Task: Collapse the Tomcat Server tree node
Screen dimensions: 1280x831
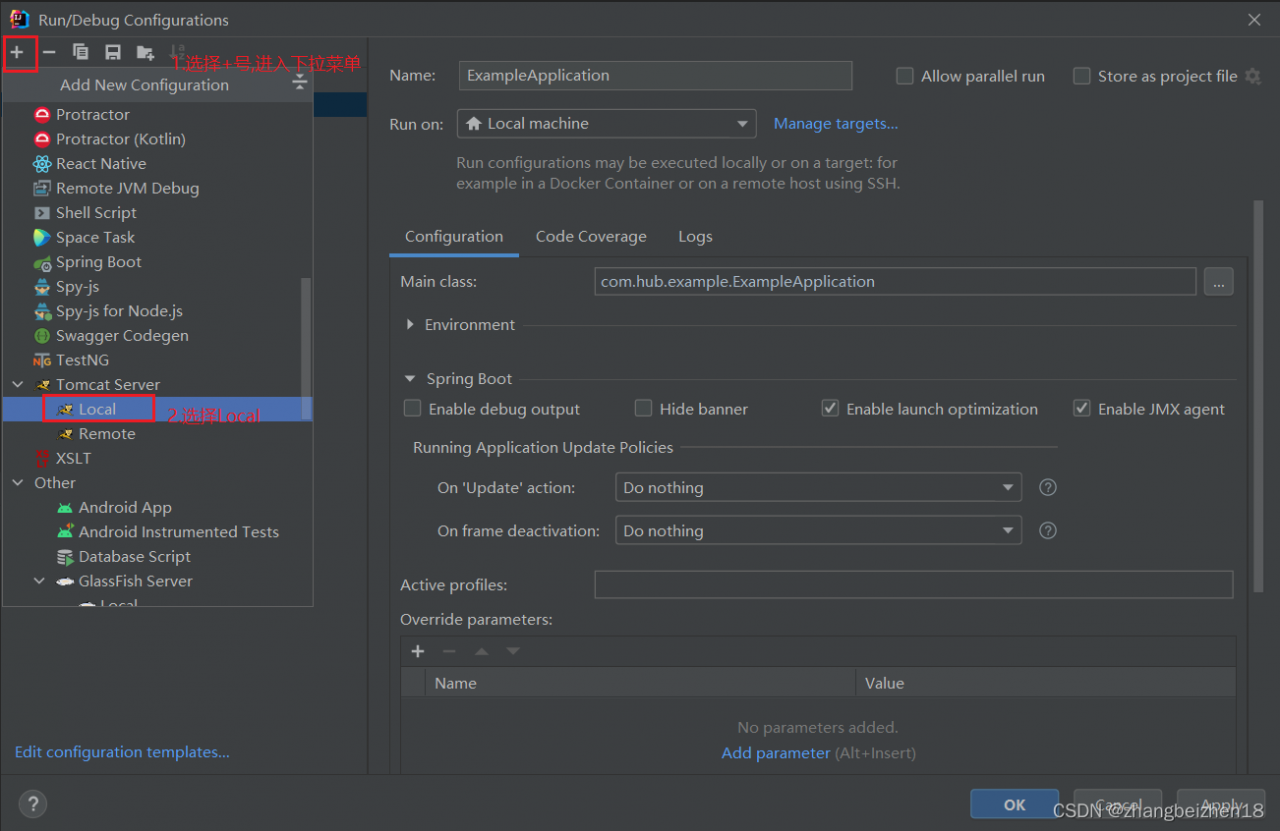Action: click(18, 385)
